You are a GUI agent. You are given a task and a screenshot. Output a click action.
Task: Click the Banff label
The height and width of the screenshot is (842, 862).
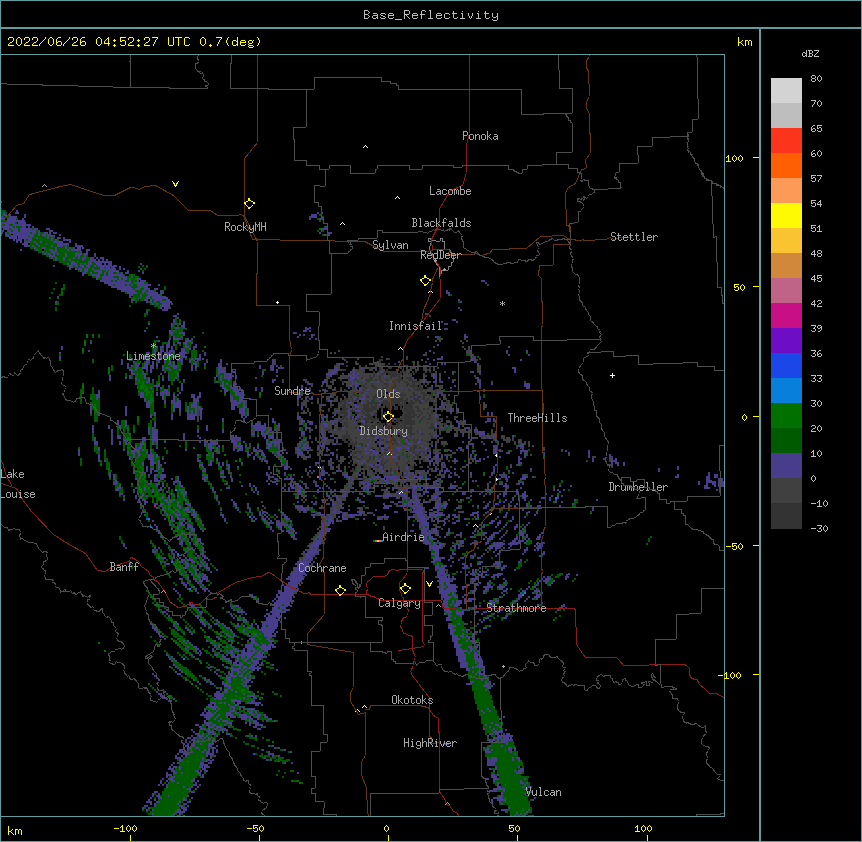[x=124, y=567]
